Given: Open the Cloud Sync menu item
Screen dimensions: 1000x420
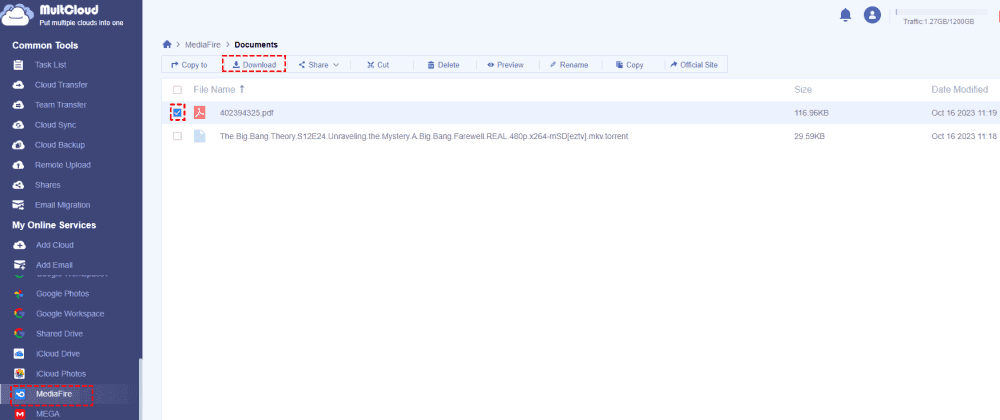Looking at the screenshot, I should pyautogui.click(x=57, y=125).
